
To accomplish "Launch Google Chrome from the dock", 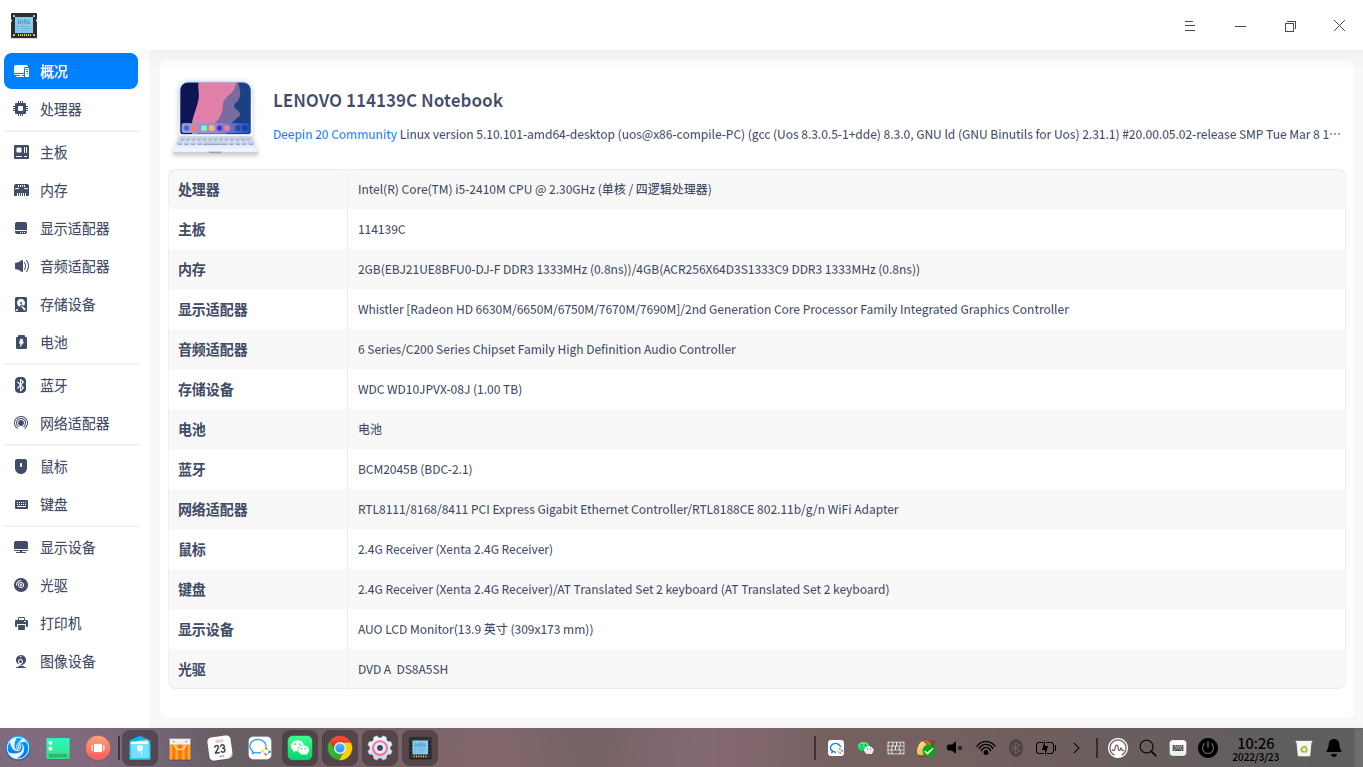I will 340,747.
